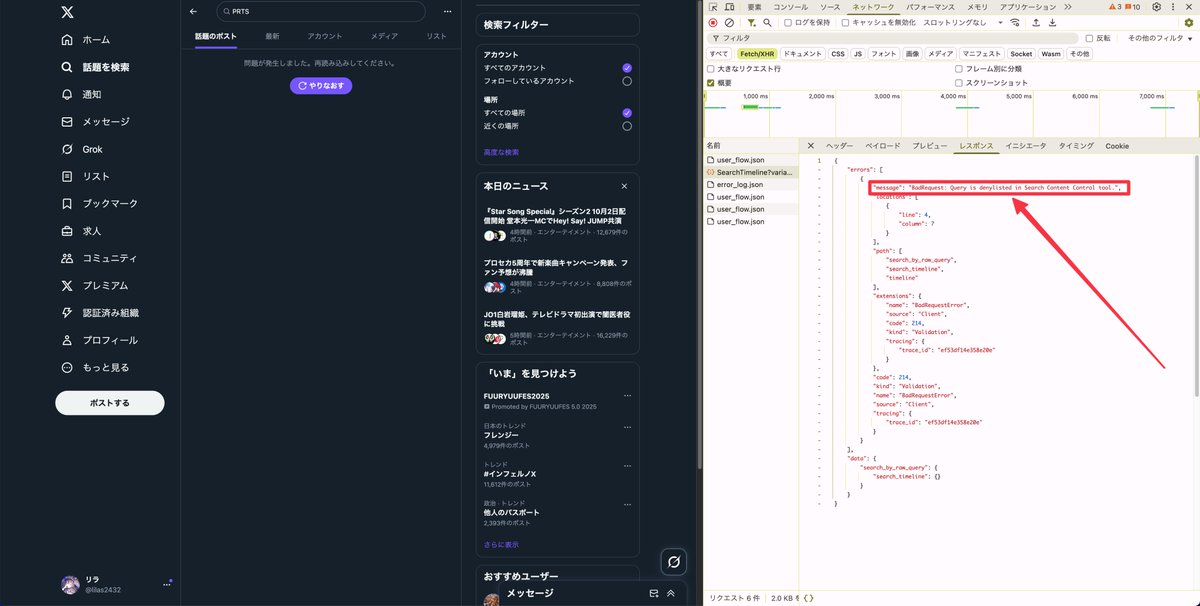Open network search magnifier icon

[x=767, y=22]
